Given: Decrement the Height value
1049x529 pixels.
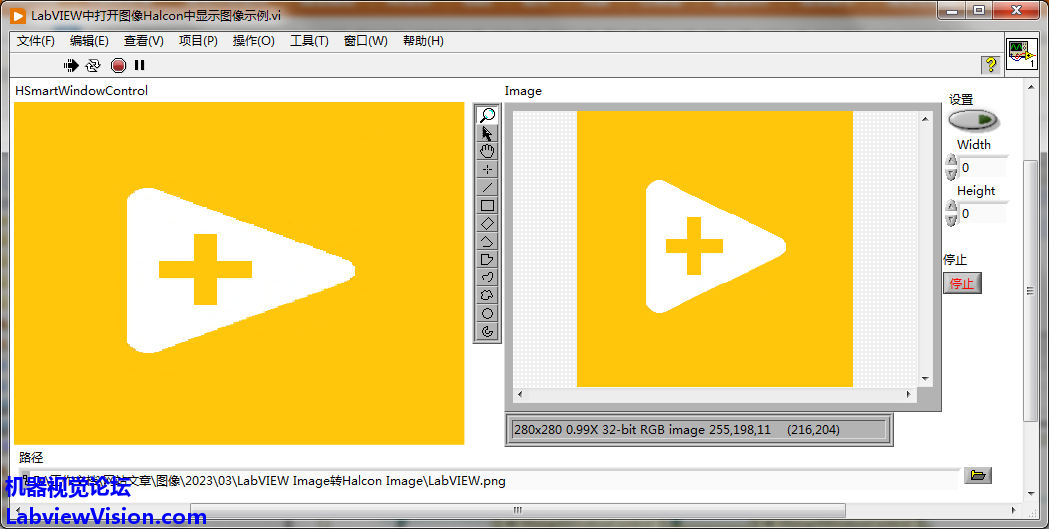Looking at the screenshot, I should [x=951, y=220].
